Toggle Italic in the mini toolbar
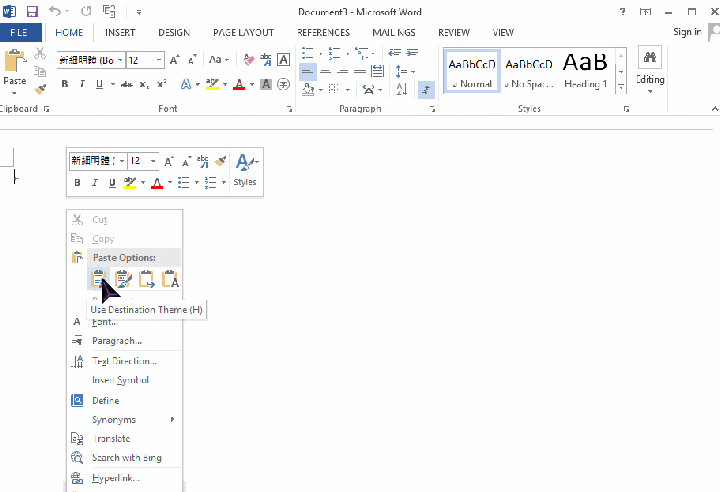This screenshot has width=720, height=492. click(x=95, y=183)
